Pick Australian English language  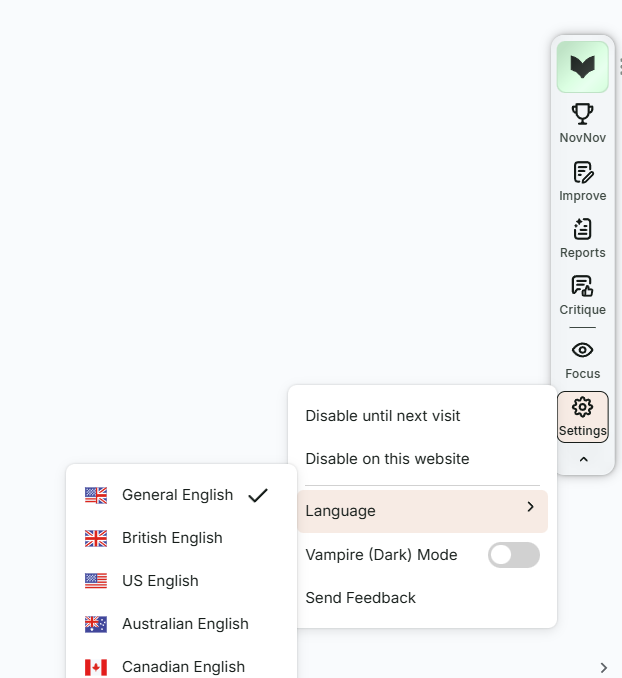click(185, 624)
